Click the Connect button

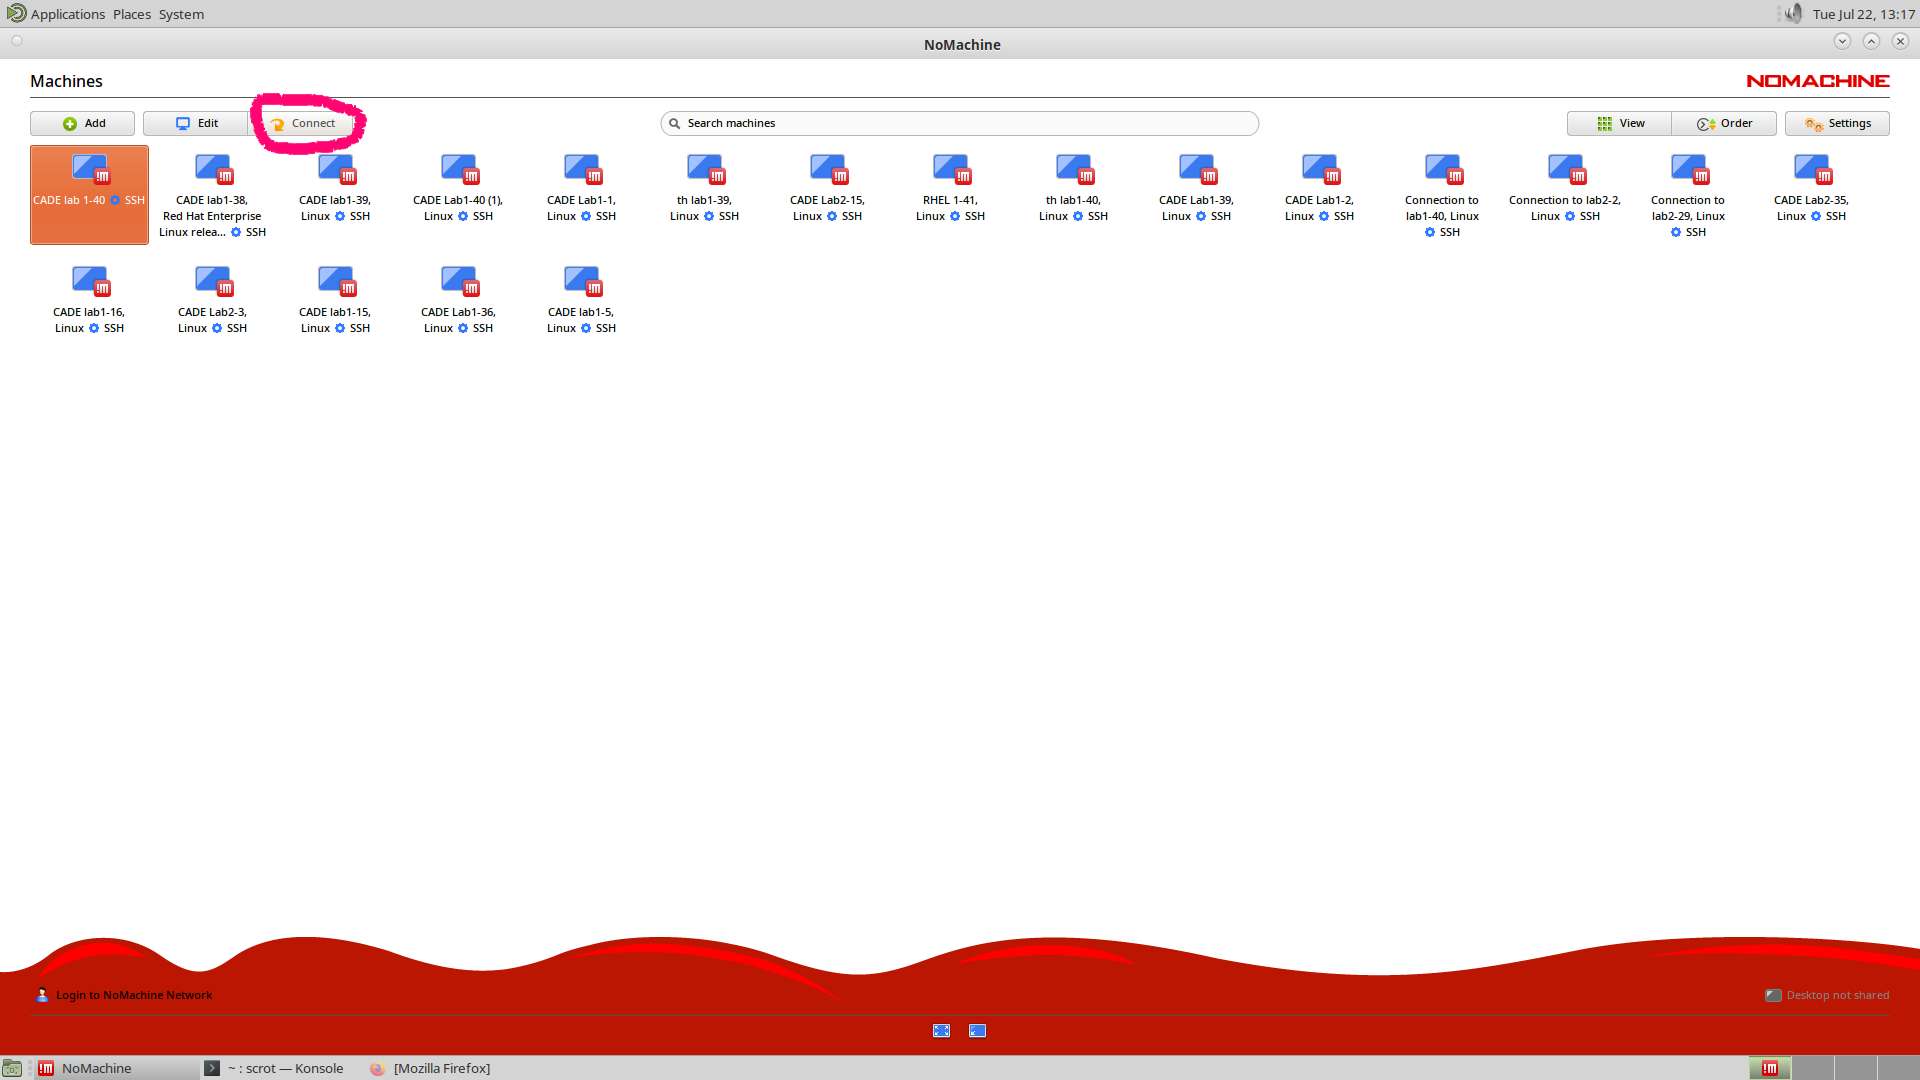point(302,123)
